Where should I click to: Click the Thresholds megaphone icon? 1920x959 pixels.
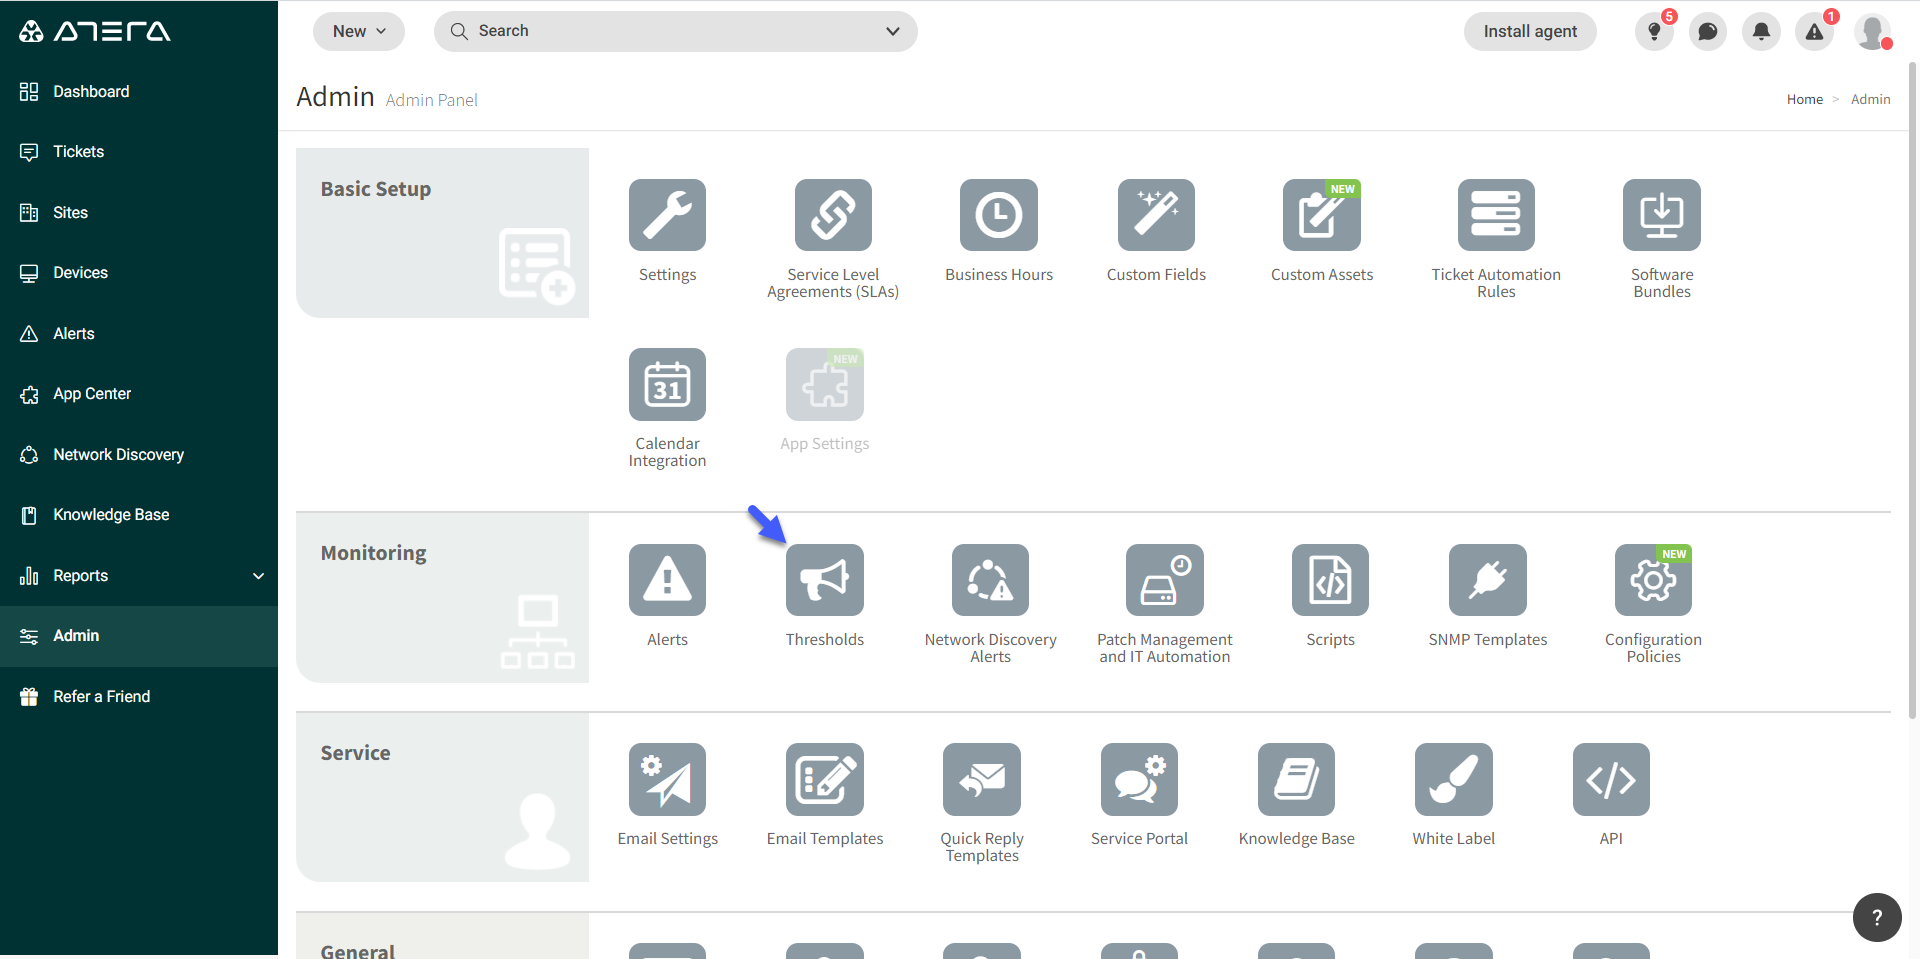(824, 579)
